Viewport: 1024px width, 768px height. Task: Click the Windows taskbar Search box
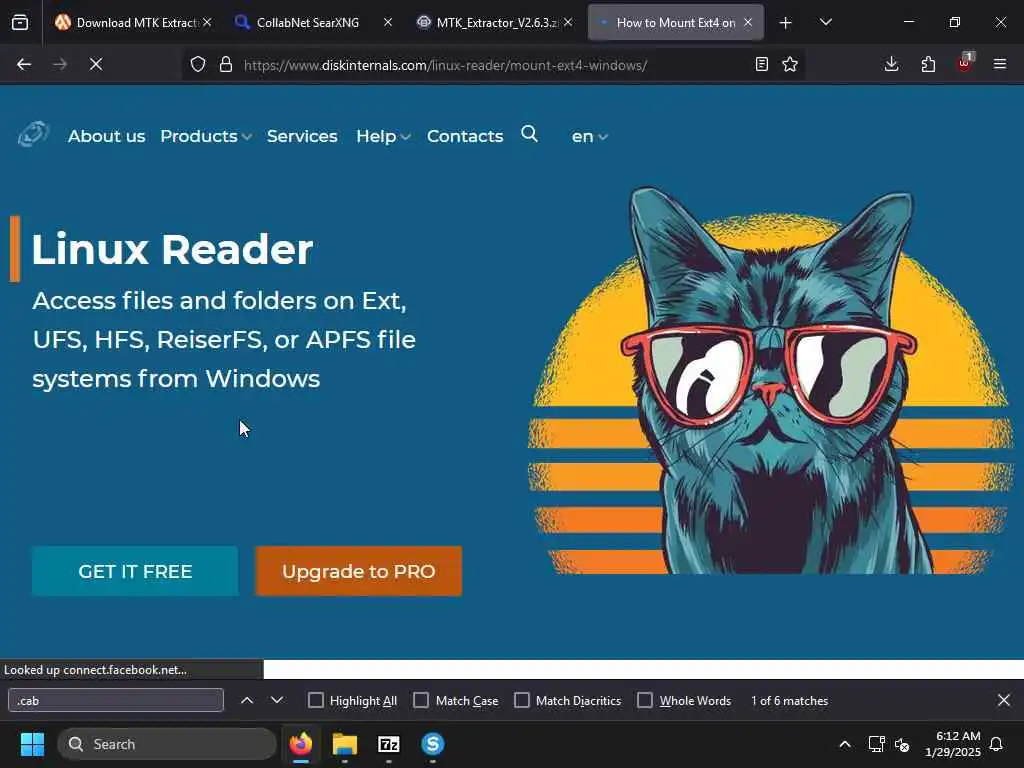(167, 744)
